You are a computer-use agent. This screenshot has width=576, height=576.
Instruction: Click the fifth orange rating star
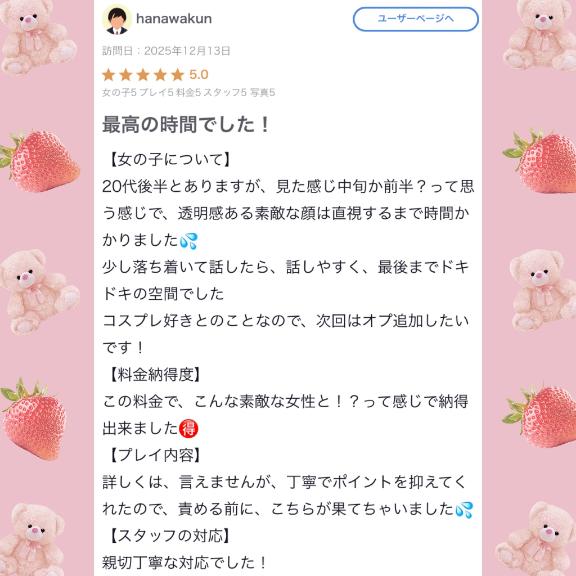tap(177, 75)
